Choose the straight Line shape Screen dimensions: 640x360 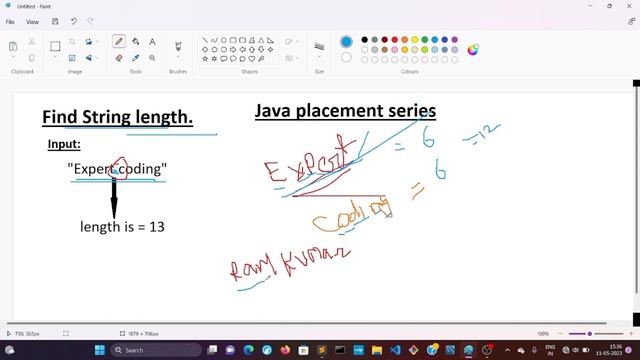[x=205, y=40]
